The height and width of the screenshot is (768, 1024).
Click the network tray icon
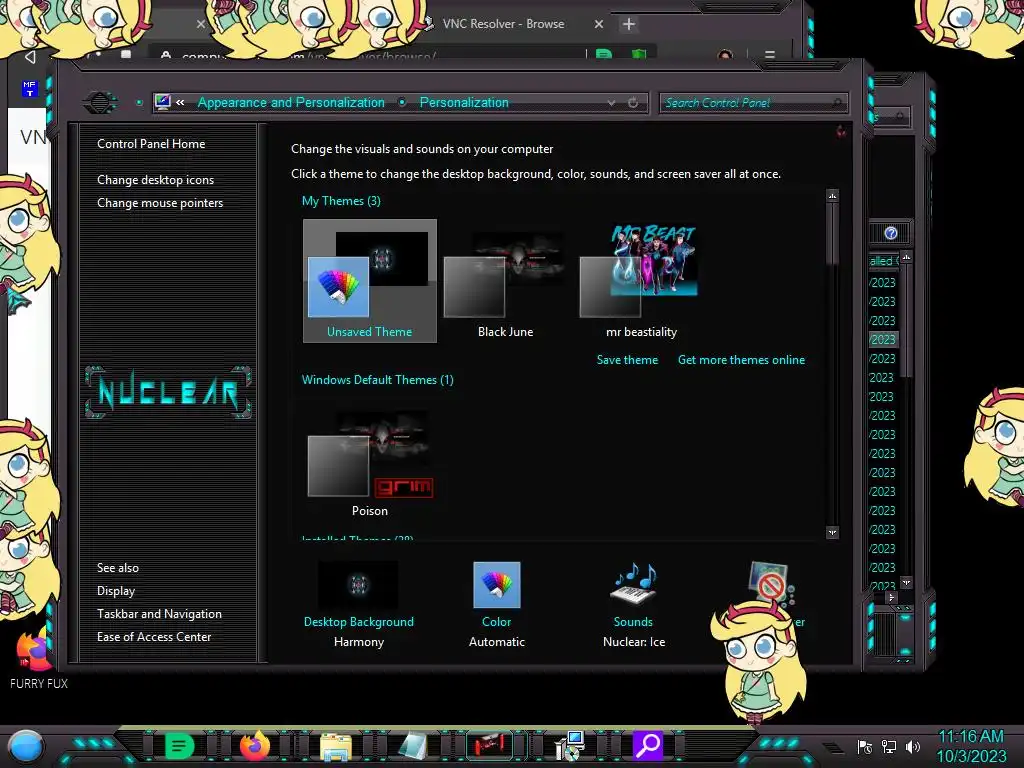(x=888, y=746)
